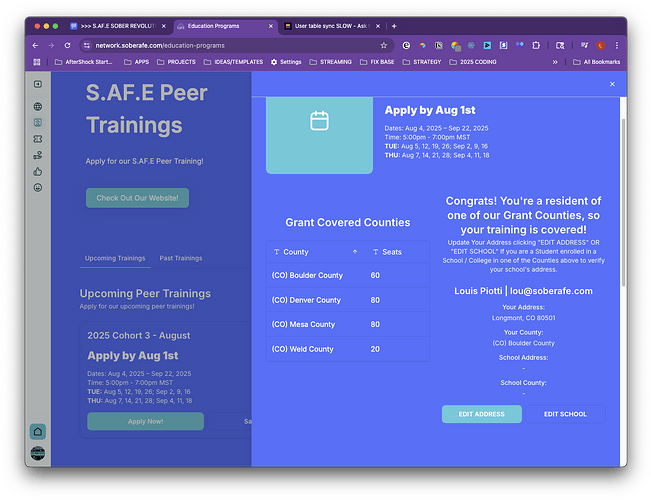Close the training details side panel
This screenshot has height=500, width=651.
point(612,85)
